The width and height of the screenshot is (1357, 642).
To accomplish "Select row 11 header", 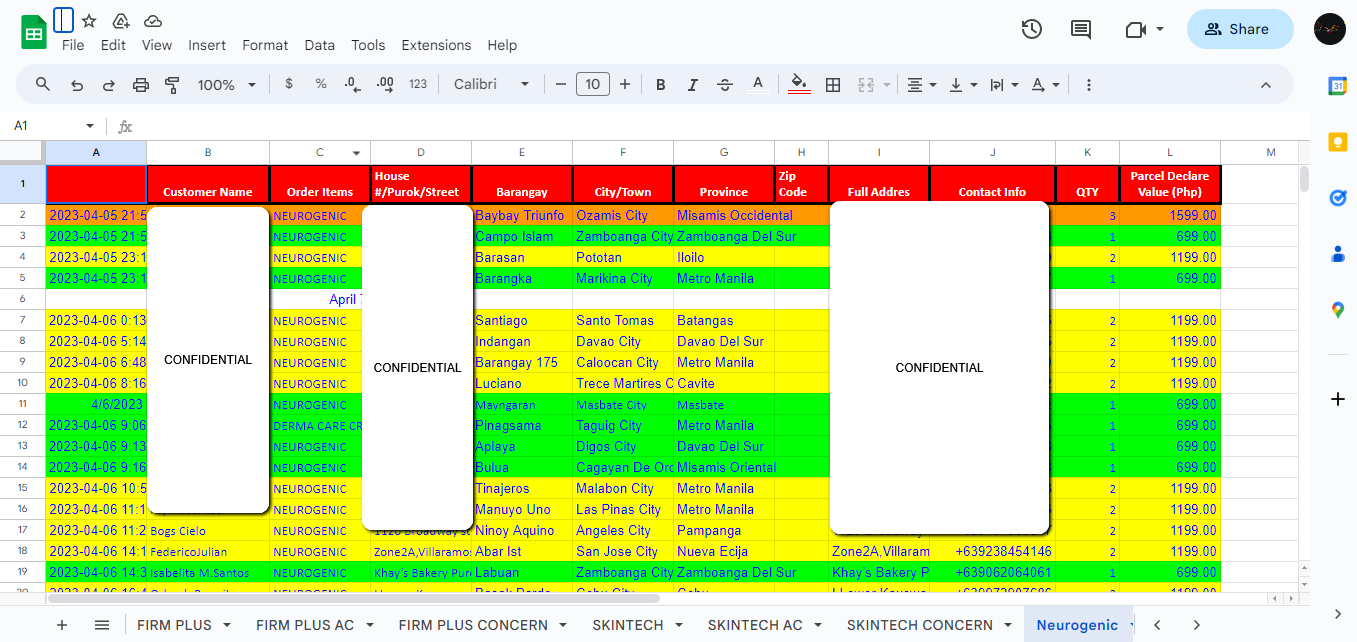I will point(22,404).
